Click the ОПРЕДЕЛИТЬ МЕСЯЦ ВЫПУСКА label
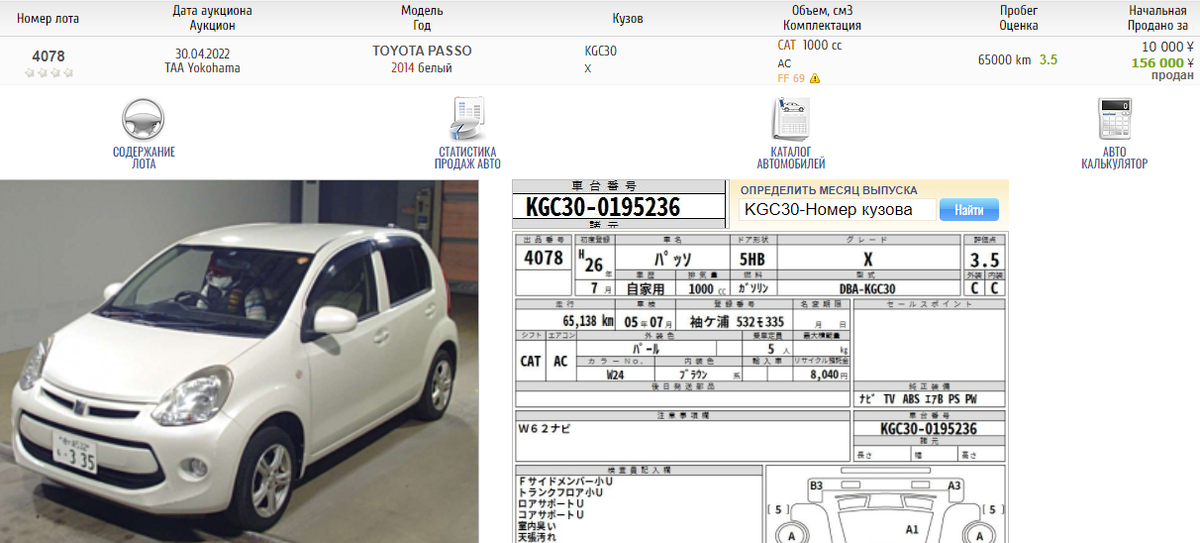 [x=828, y=190]
